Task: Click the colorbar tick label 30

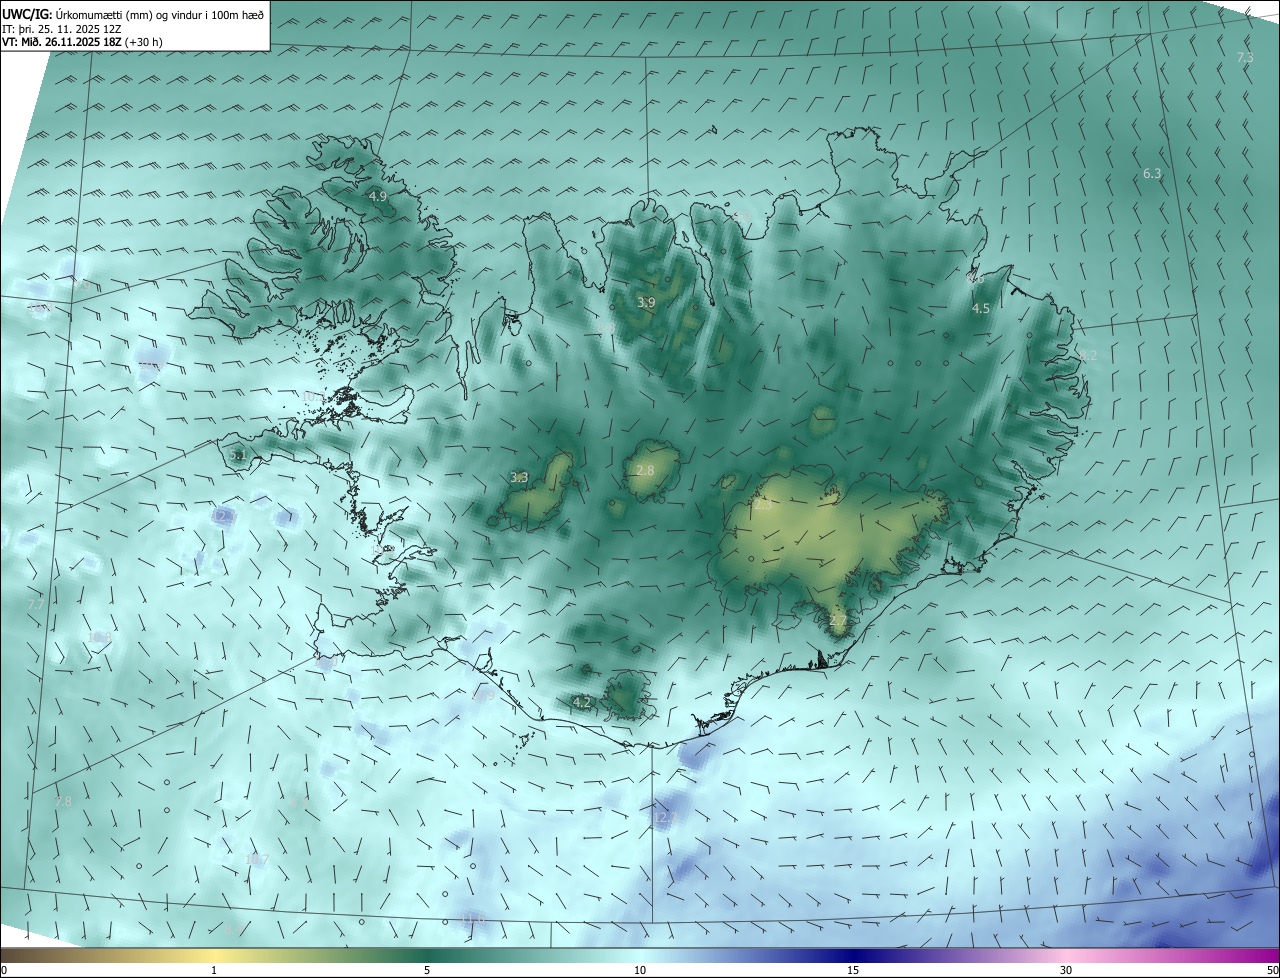Action: 1066,970
